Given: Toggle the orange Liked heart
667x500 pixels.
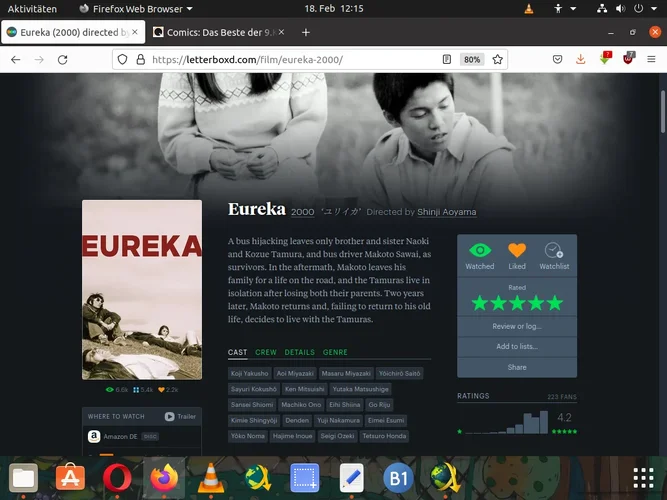Looking at the screenshot, I should coord(517,250).
